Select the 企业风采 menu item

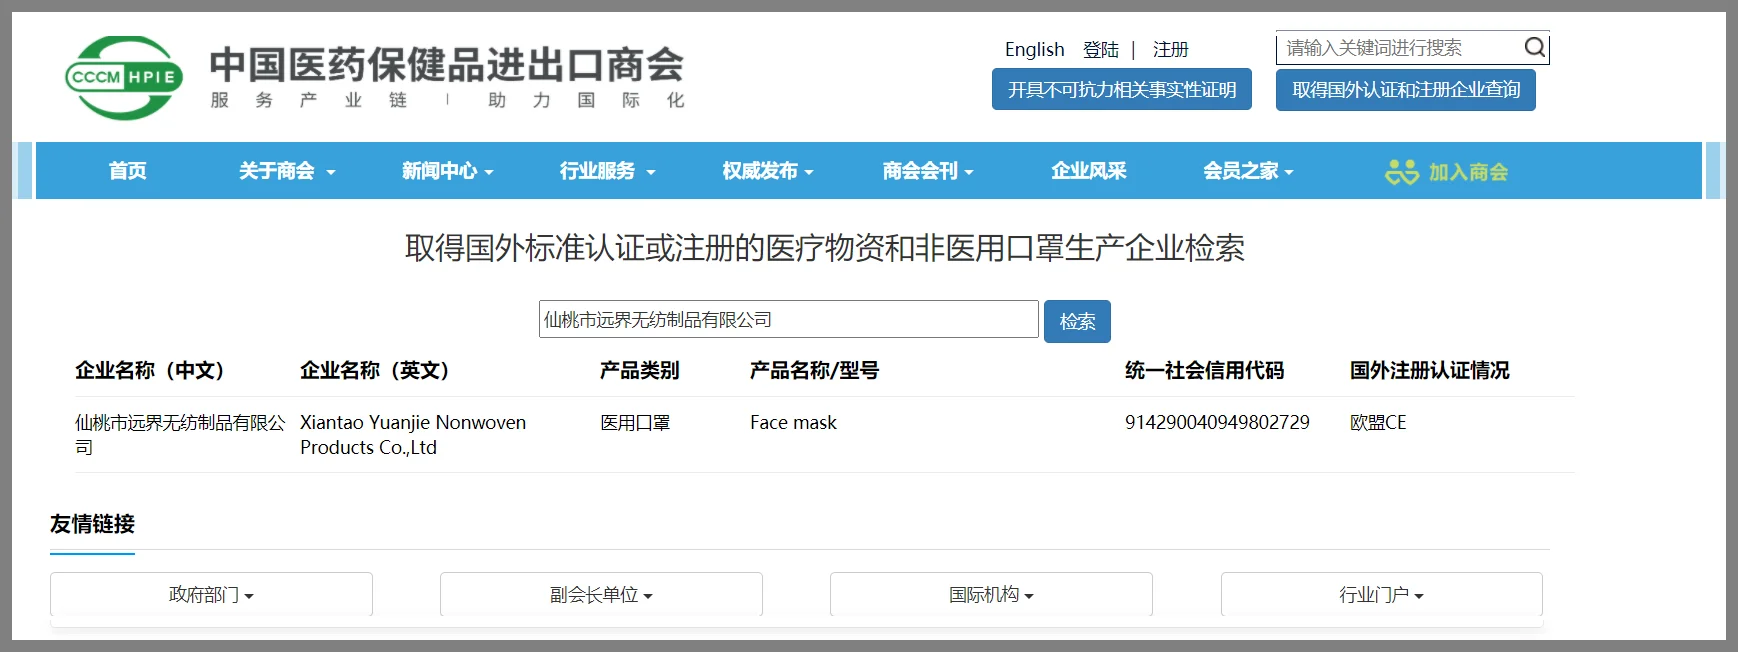1088,171
